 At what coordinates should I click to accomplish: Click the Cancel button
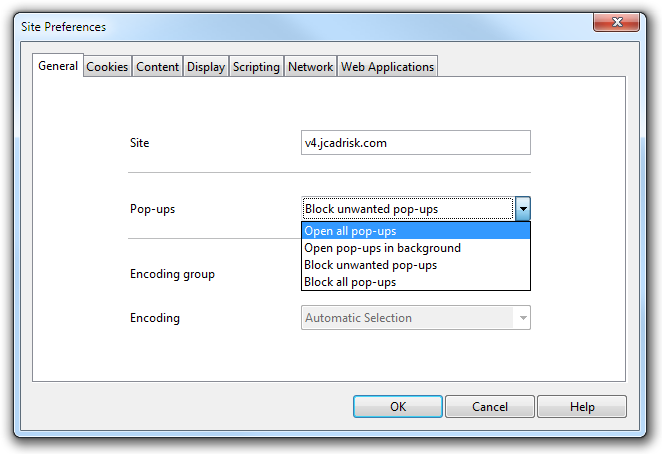[490, 407]
